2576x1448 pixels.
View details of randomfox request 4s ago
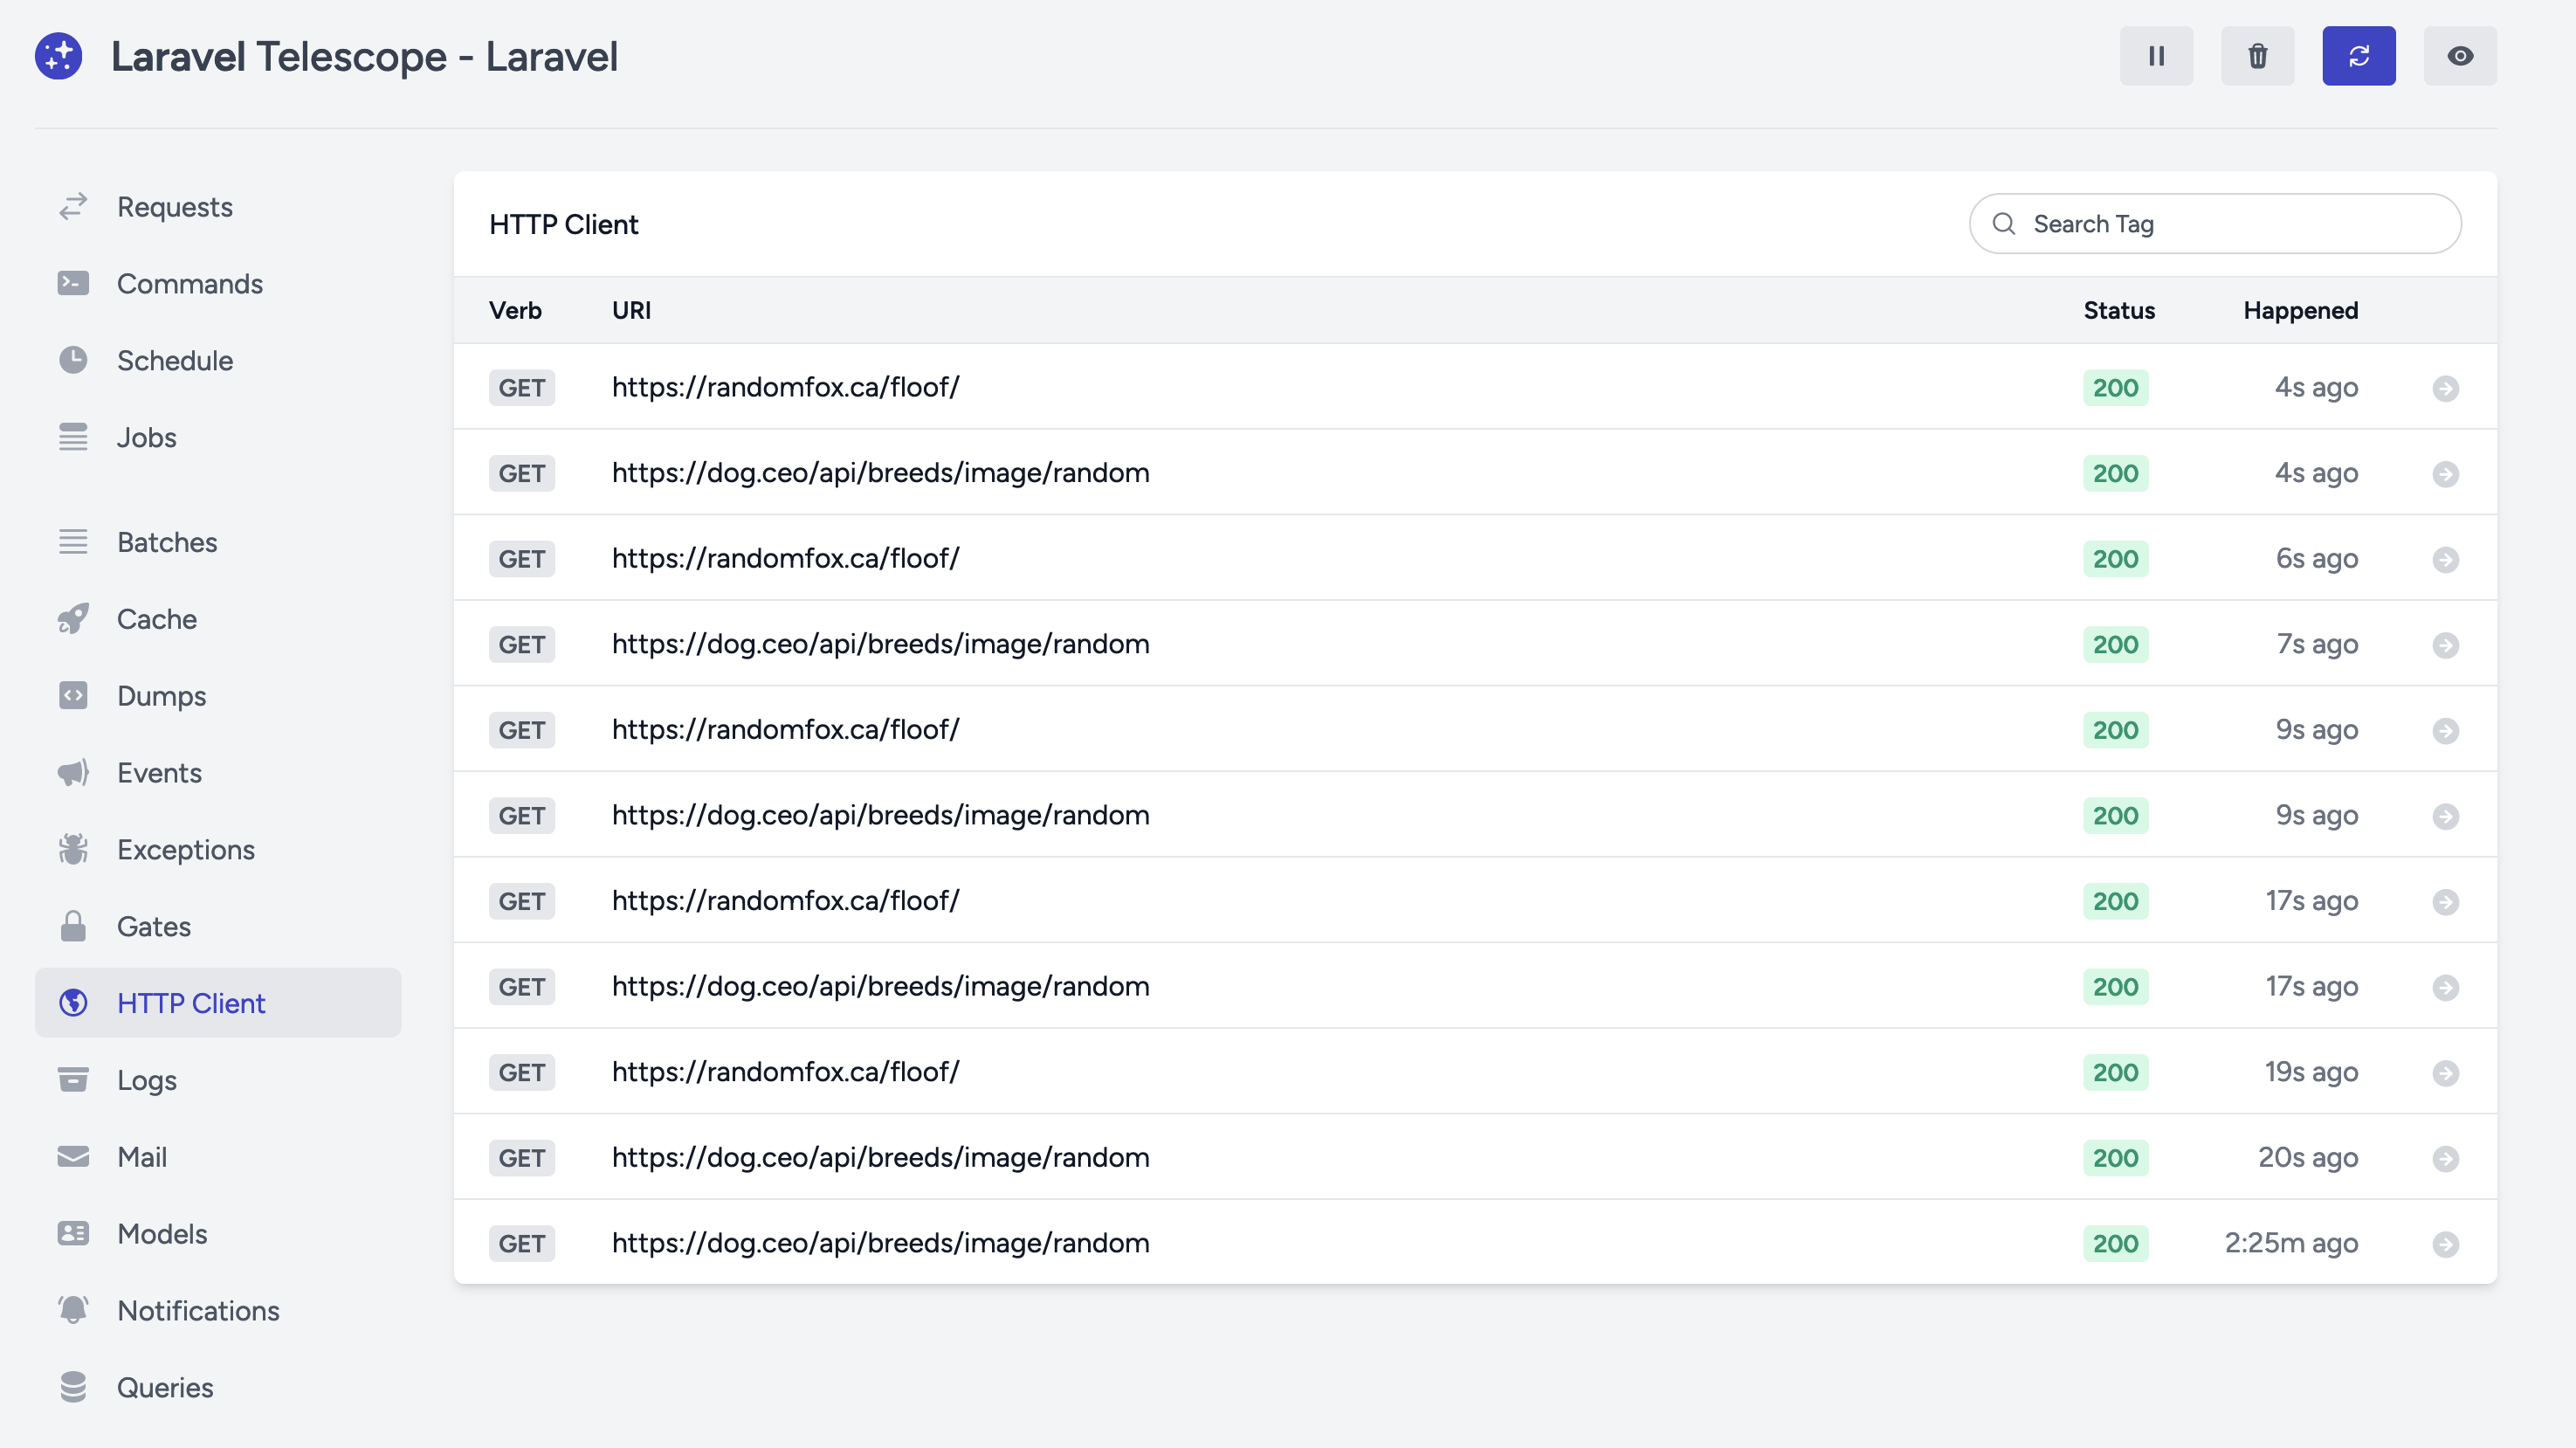click(2446, 388)
